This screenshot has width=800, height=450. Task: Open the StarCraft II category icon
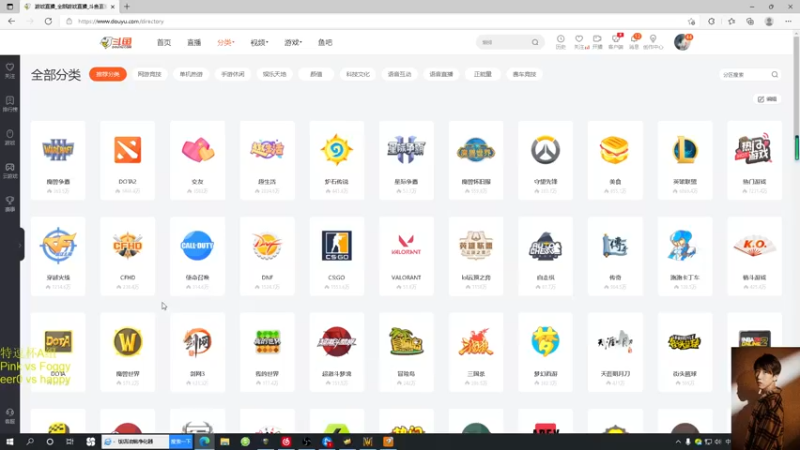(x=406, y=150)
